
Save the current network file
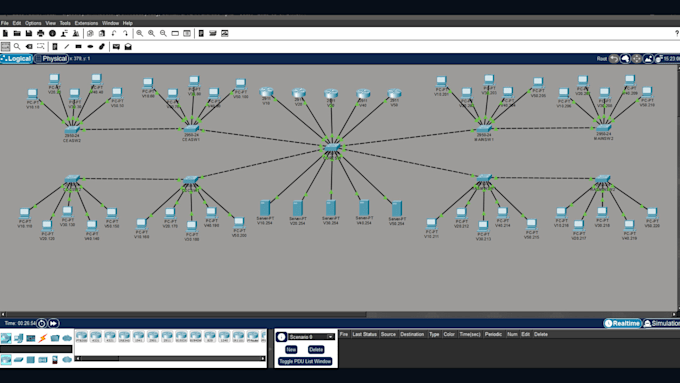pyautogui.click(x=29, y=33)
